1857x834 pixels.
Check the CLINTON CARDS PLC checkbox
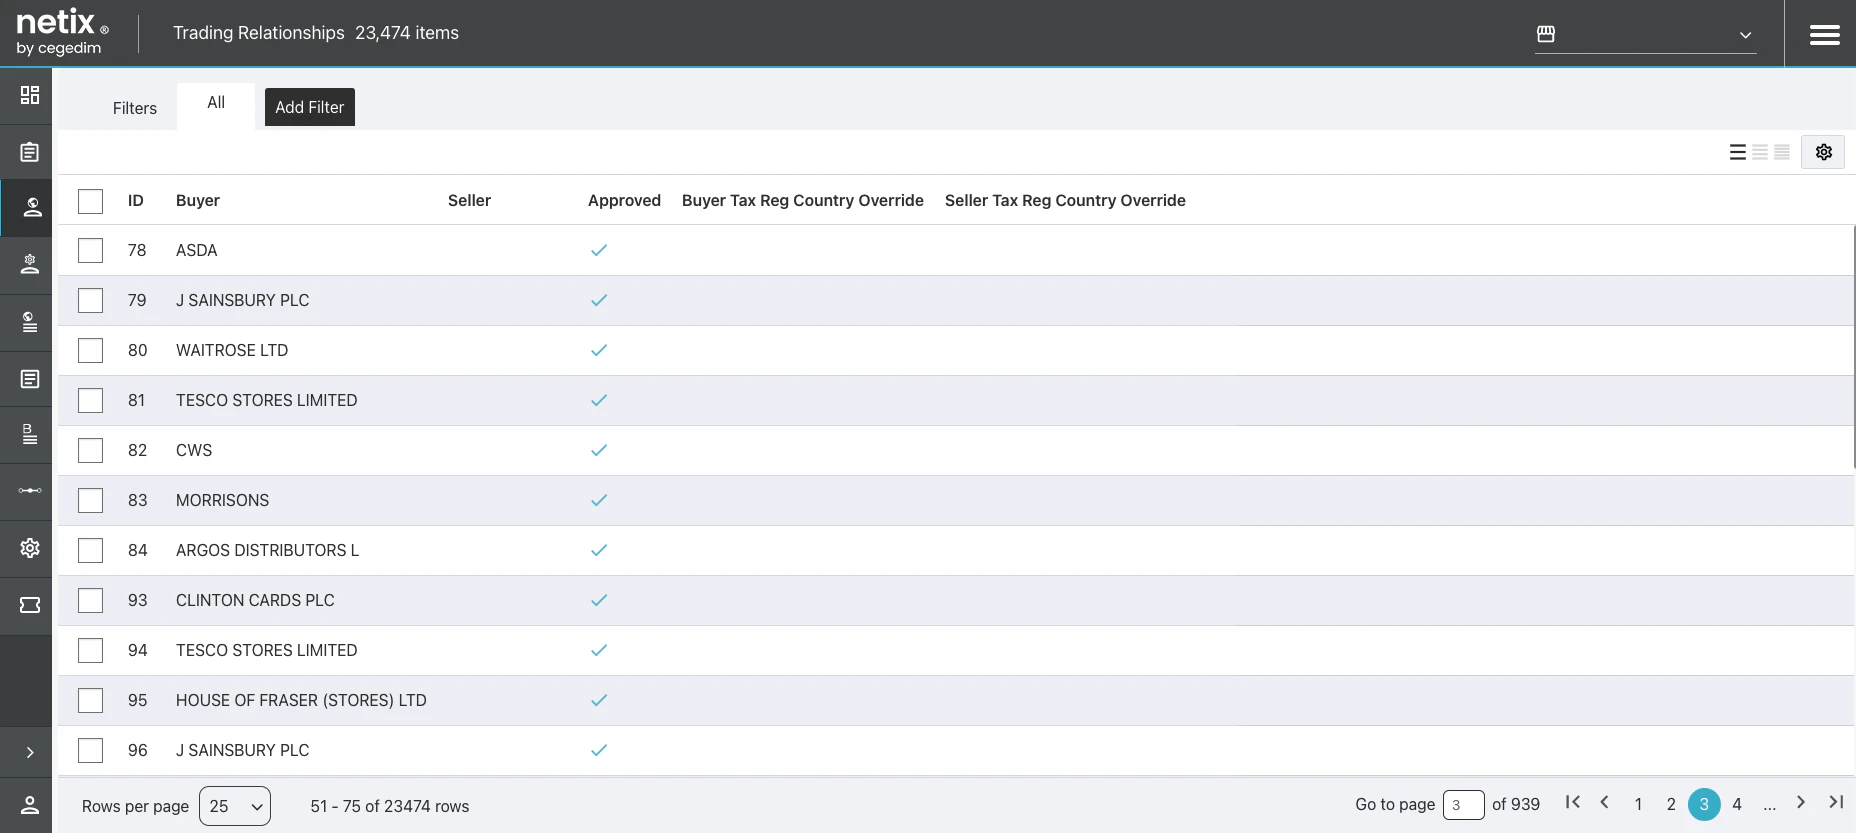pyautogui.click(x=91, y=600)
